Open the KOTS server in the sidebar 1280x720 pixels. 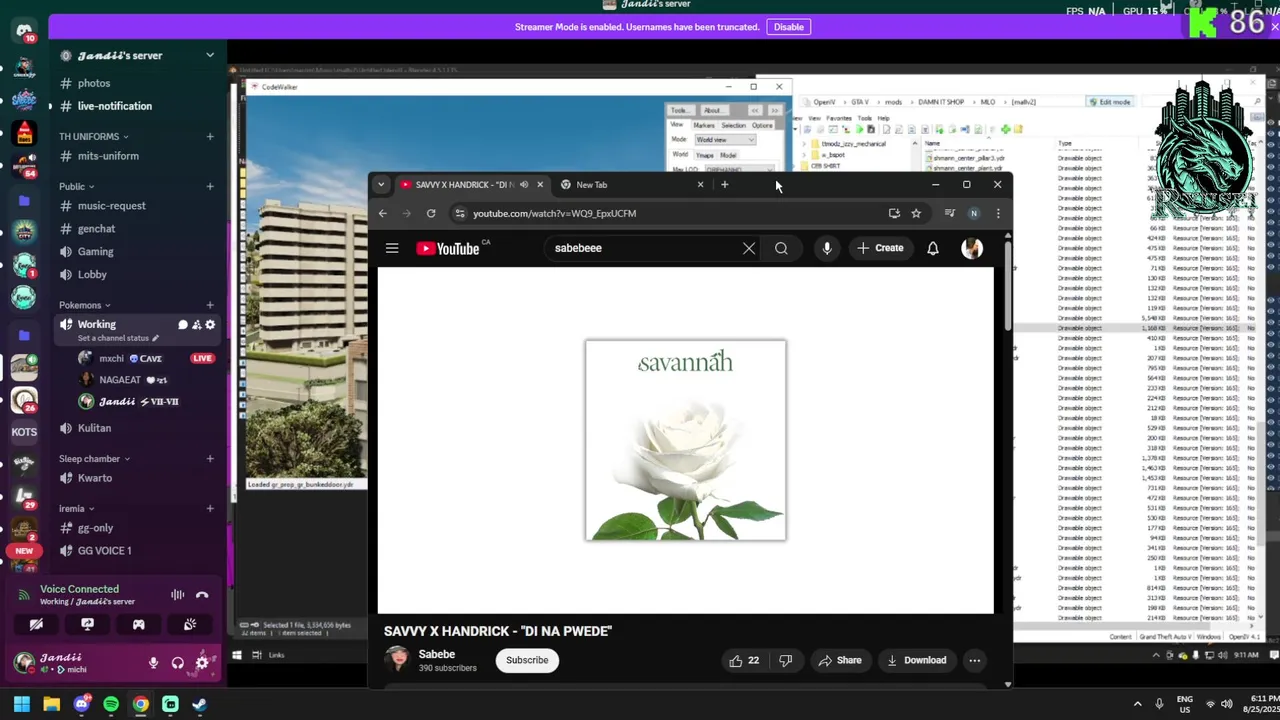click(x=24, y=431)
